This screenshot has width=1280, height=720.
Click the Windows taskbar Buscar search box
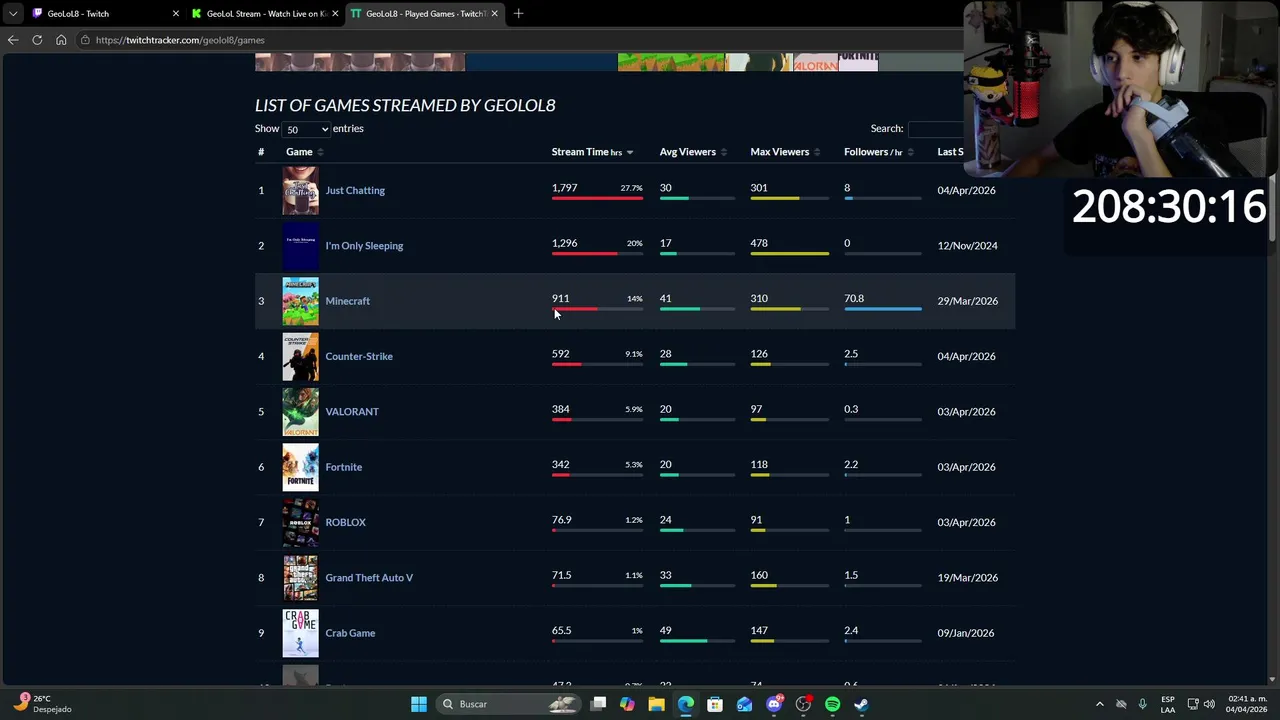(x=510, y=704)
